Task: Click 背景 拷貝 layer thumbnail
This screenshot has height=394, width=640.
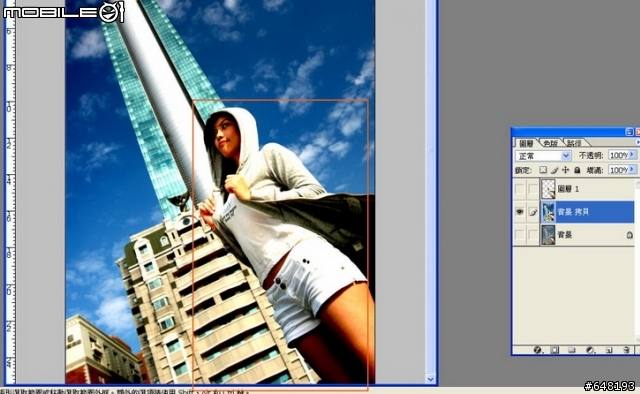Action: pos(548,212)
